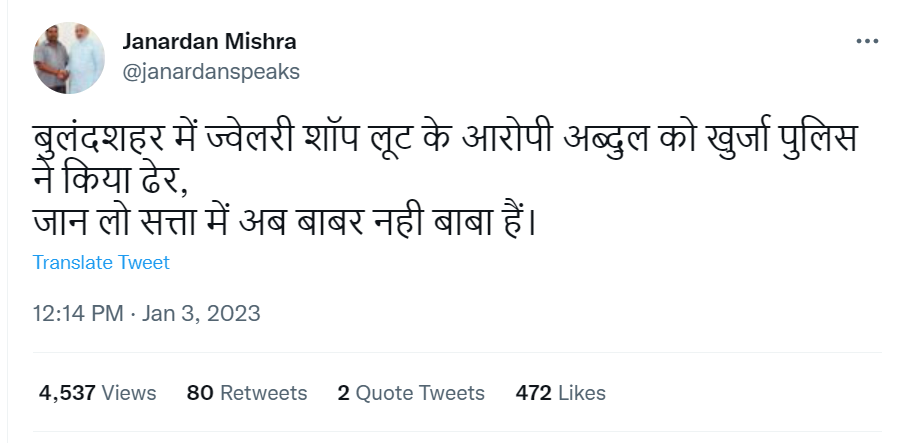Open the three-dot more options menu
Viewport: 901px width, 443px height.
tap(867, 41)
